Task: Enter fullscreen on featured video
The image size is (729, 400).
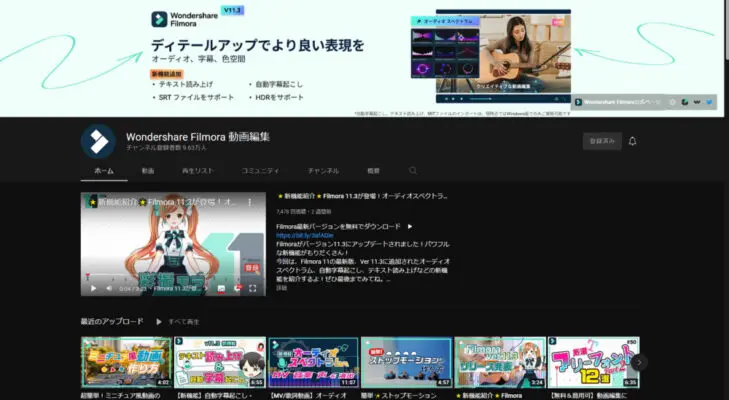Action: 252,288
